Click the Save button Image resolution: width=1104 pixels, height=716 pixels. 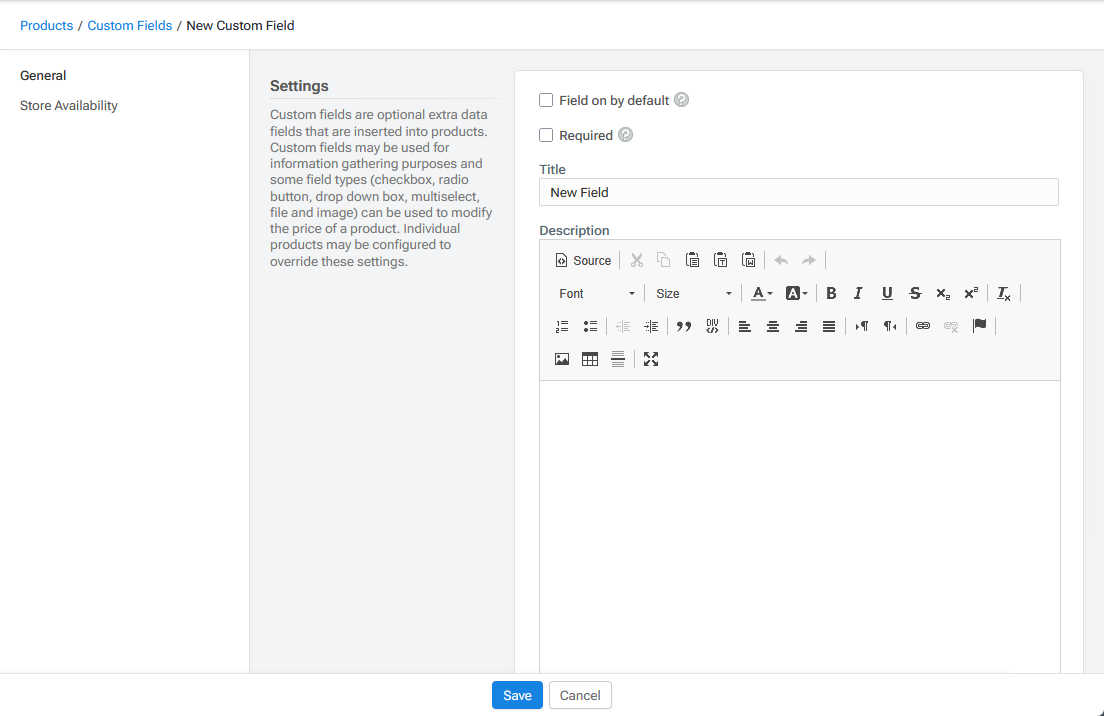pyautogui.click(x=517, y=695)
